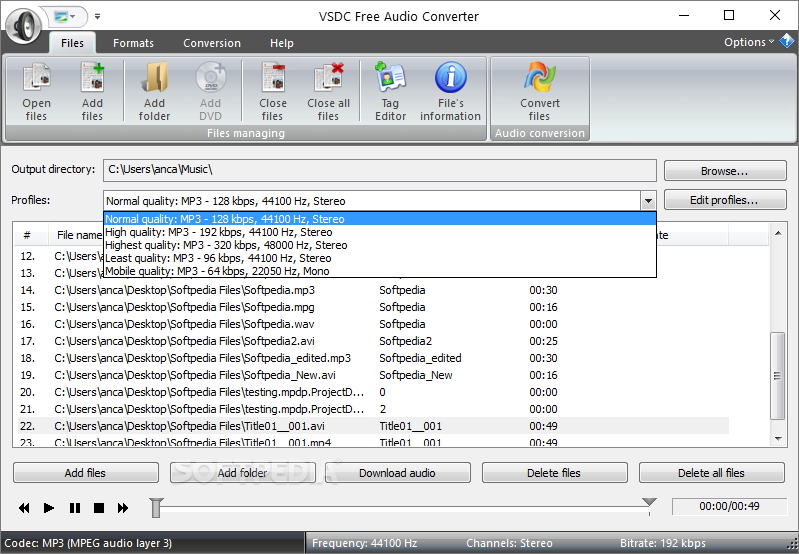Open the Tag Editor
The image size is (799, 554).
coord(390,92)
